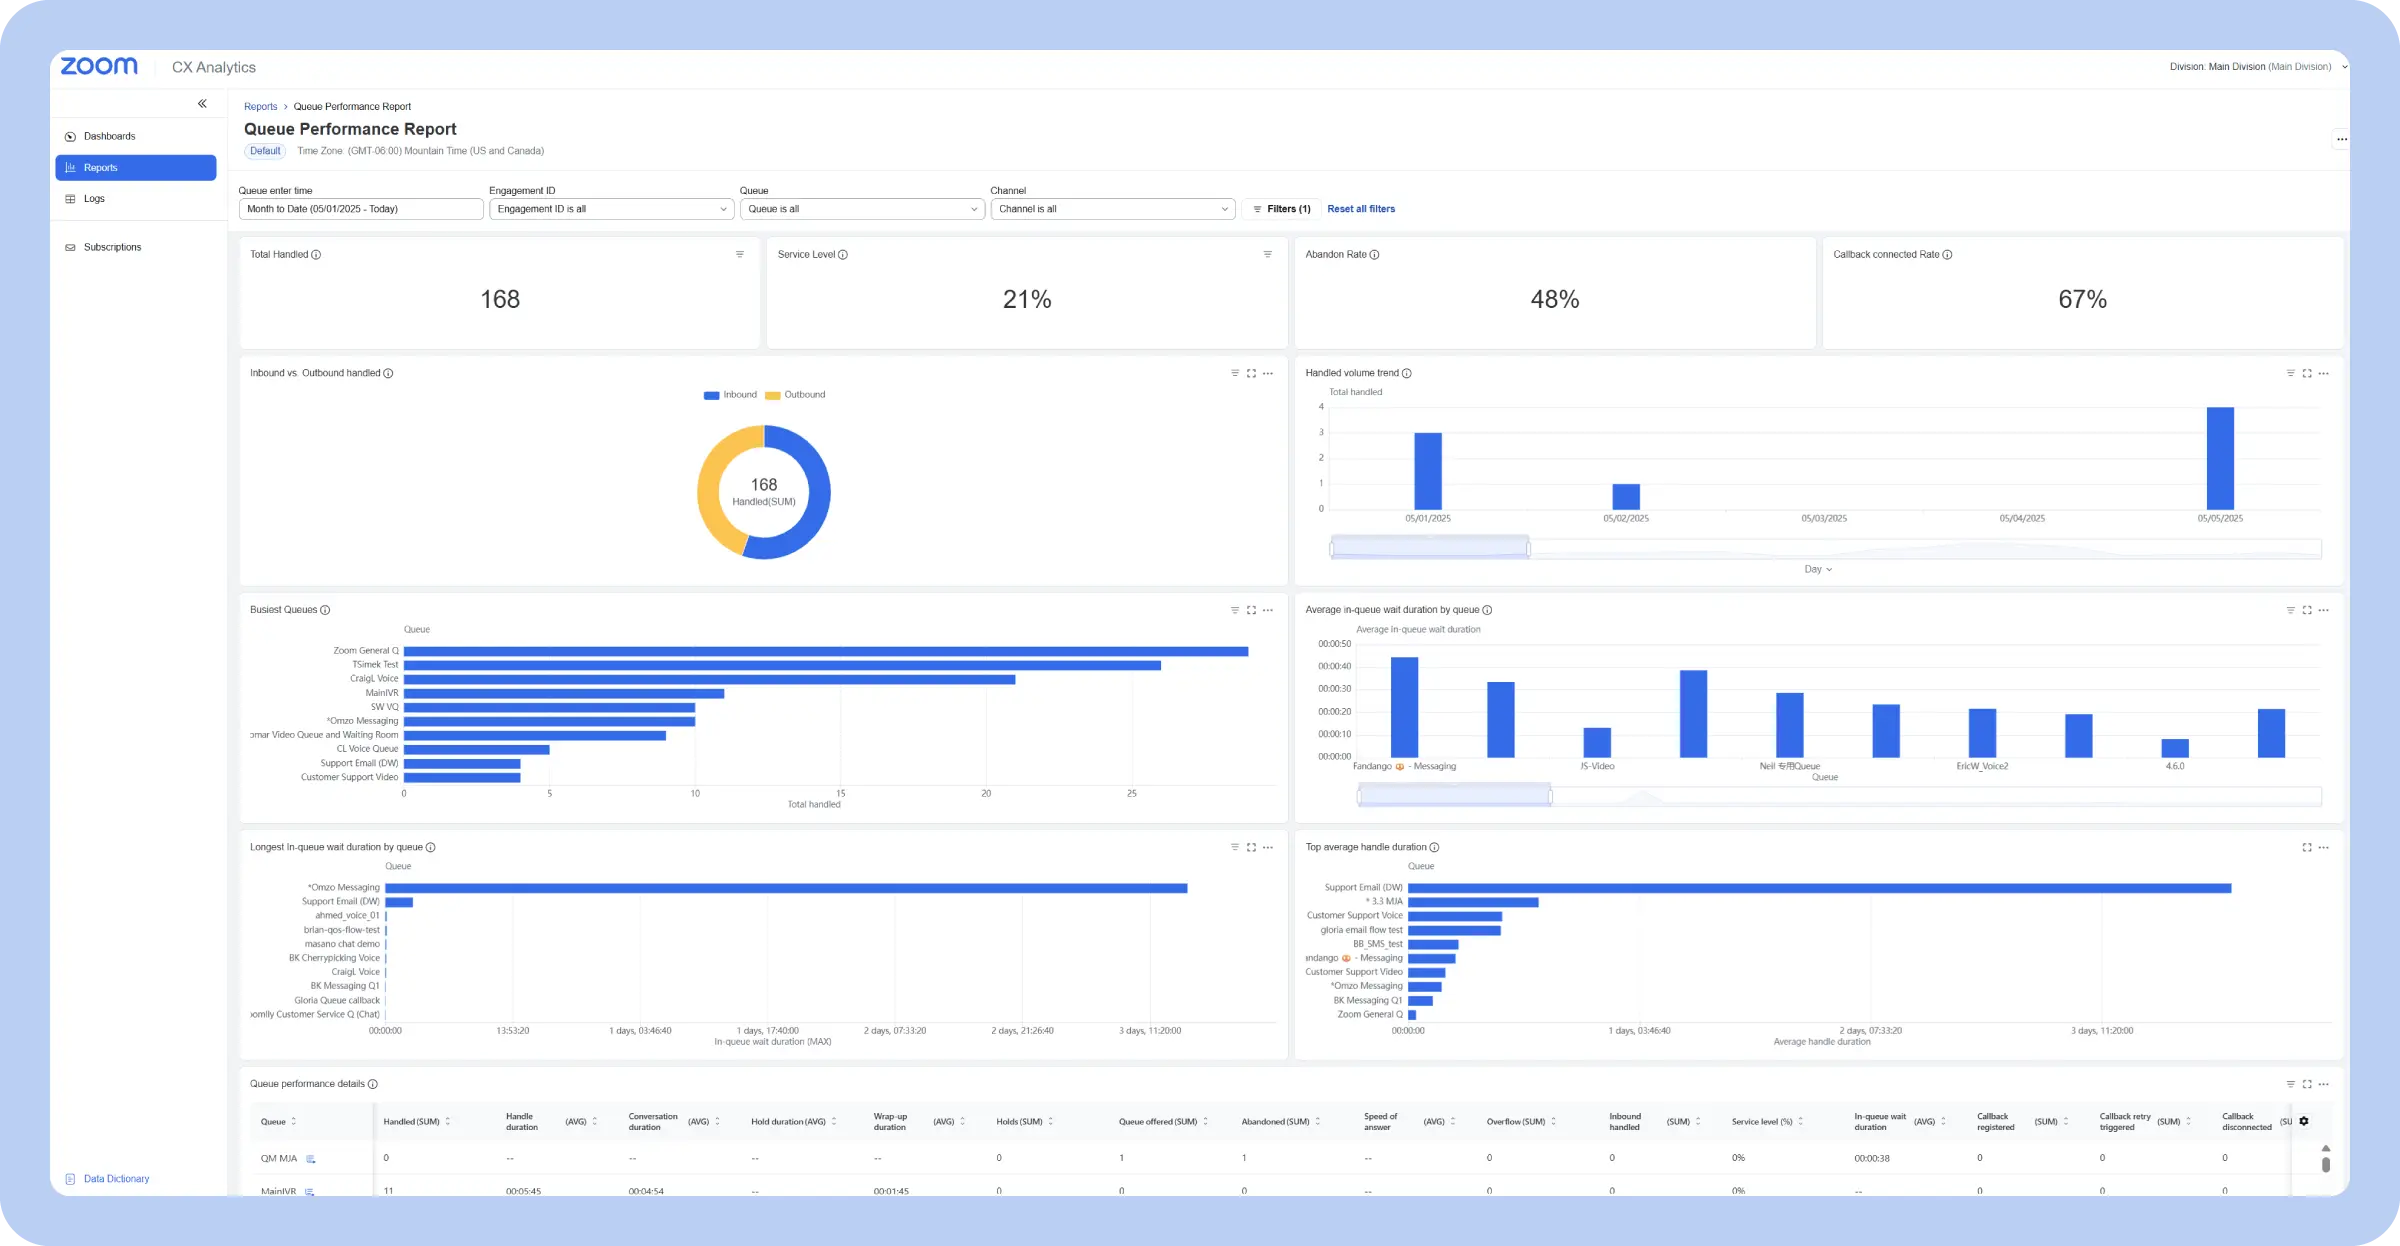2400x1246 pixels.
Task: Collapse the navigation sidebar with the chevron icon
Action: pos(202,103)
